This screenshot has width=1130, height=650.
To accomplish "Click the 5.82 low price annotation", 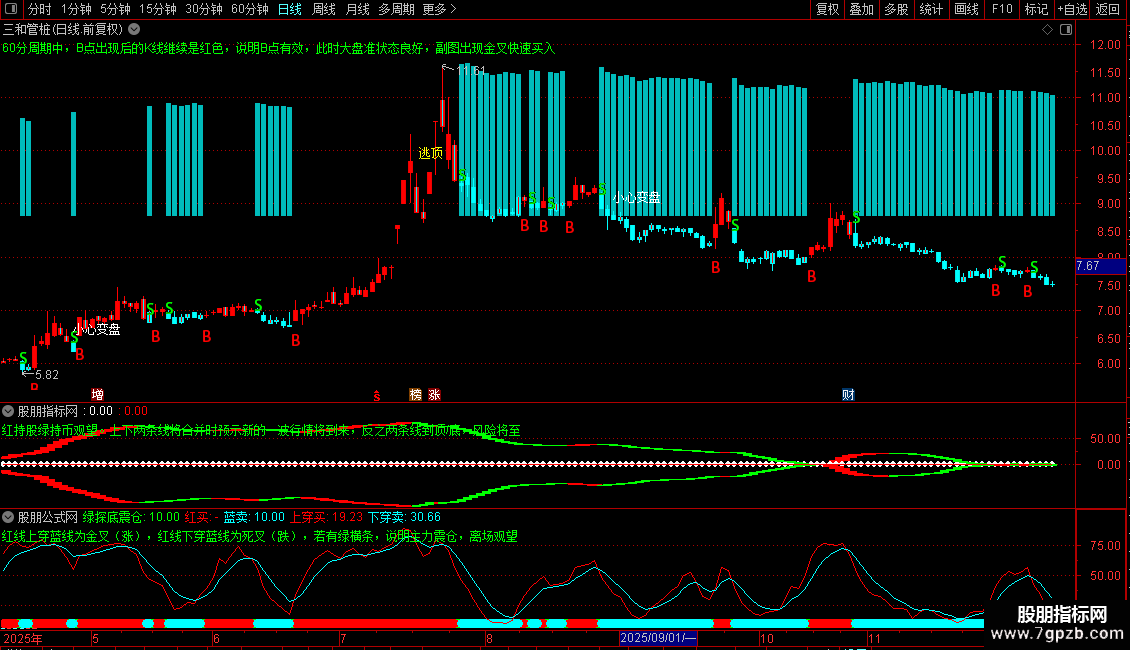I will (47, 375).
